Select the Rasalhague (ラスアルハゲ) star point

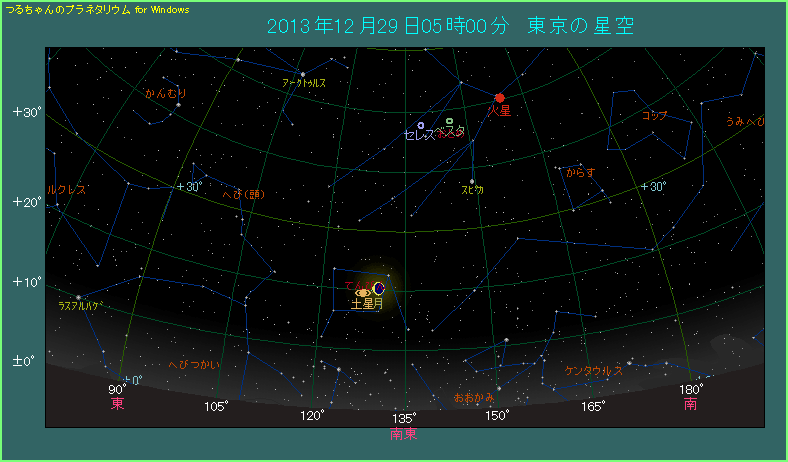pos(79,296)
